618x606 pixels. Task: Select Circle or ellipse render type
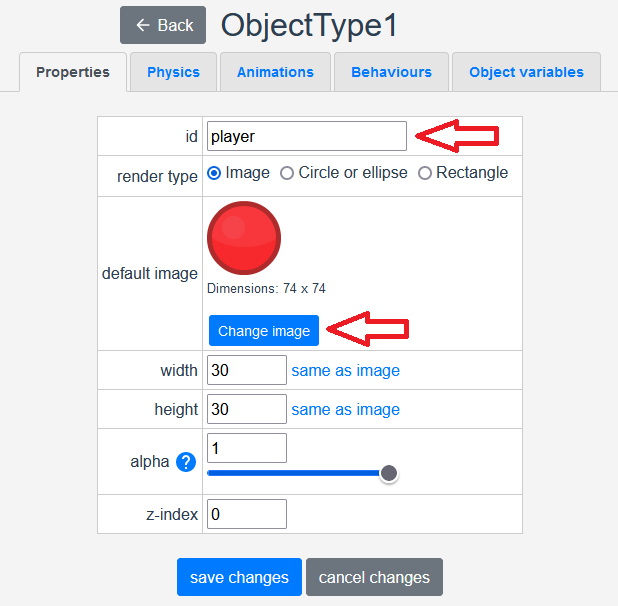tap(287, 173)
